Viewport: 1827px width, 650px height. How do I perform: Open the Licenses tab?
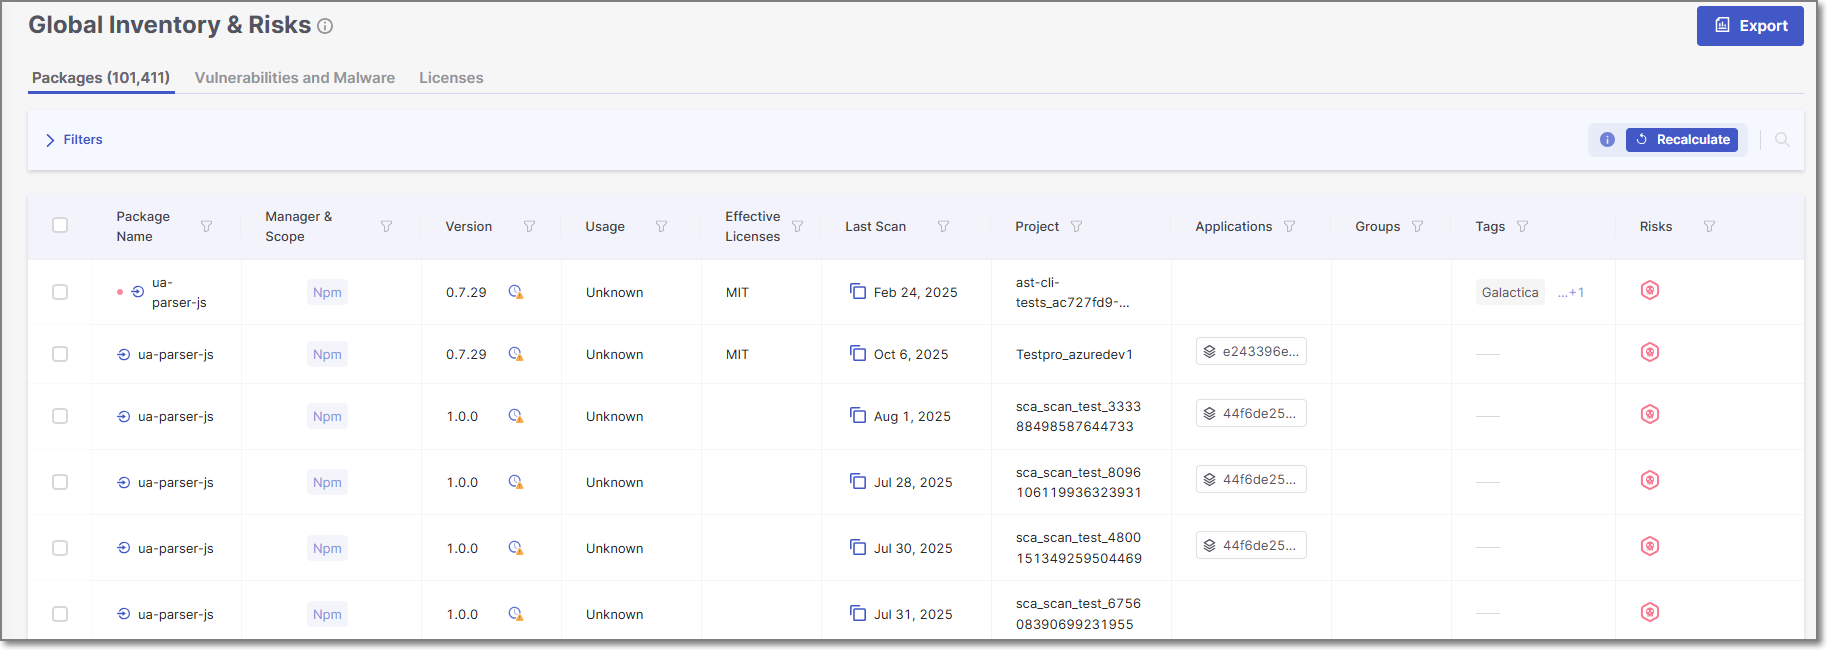pos(451,78)
